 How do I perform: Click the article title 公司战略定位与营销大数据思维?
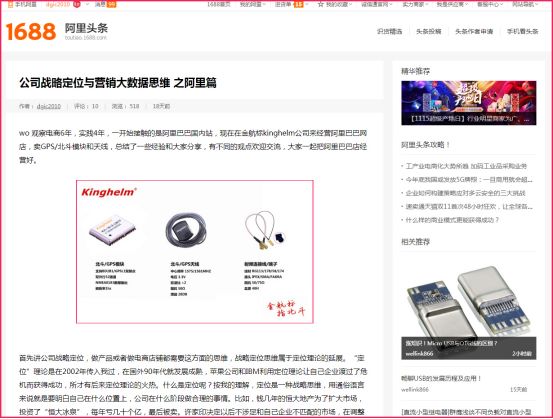[x=118, y=83]
